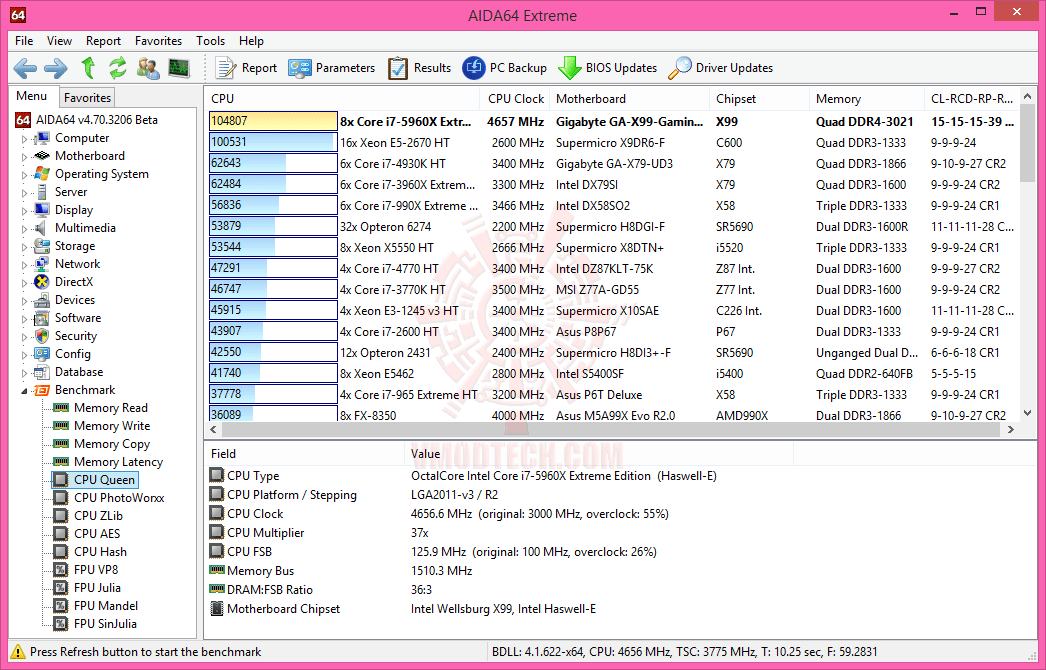The image size is (1046, 670).
Task: Select the Memory Read benchmark
Action: pyautogui.click(x=111, y=408)
